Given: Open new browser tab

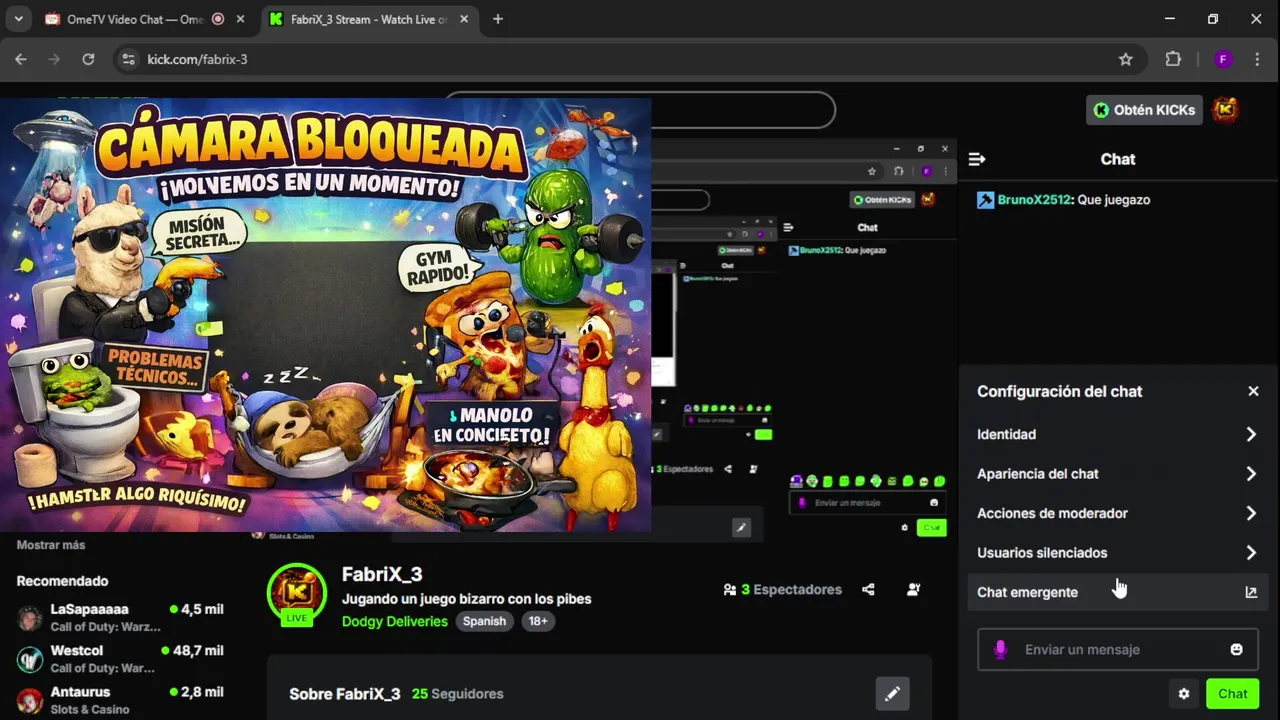Looking at the screenshot, I should (x=498, y=19).
